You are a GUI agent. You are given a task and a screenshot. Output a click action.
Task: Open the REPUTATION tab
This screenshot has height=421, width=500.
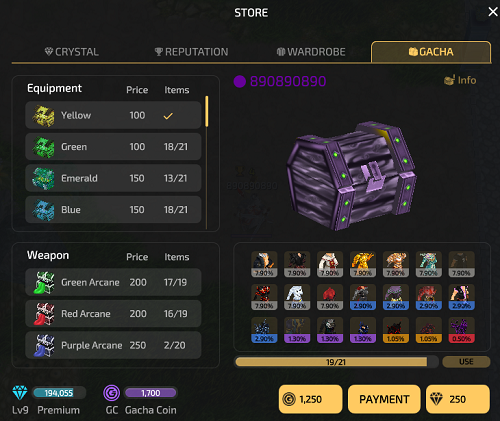(192, 52)
